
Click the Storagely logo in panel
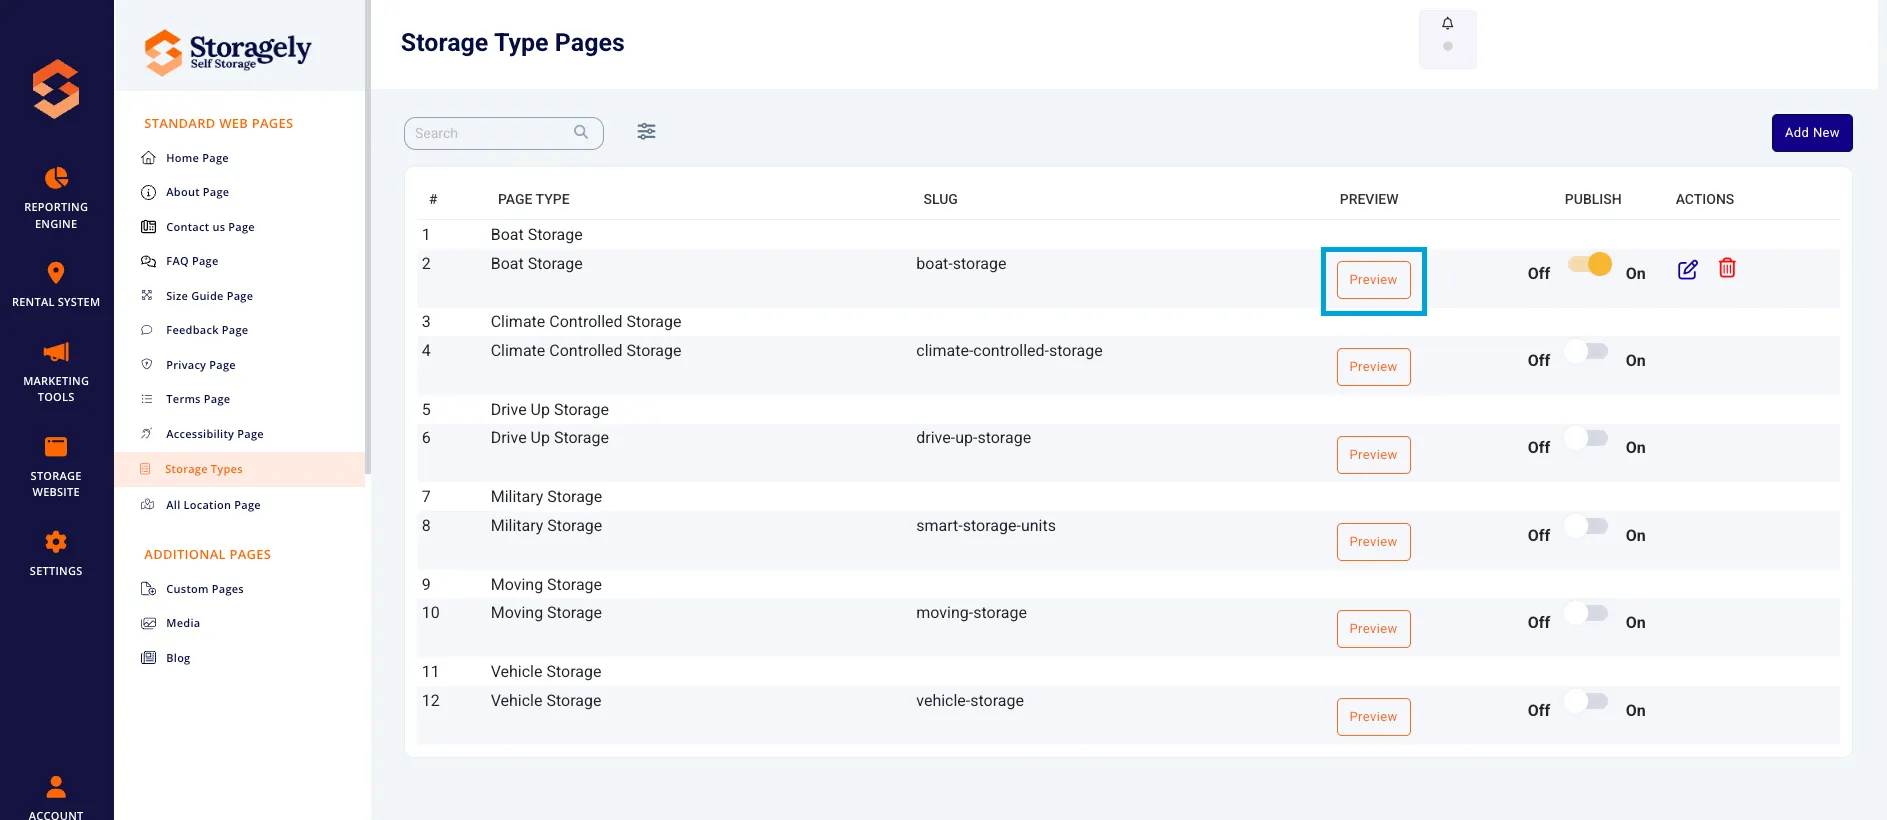point(228,51)
